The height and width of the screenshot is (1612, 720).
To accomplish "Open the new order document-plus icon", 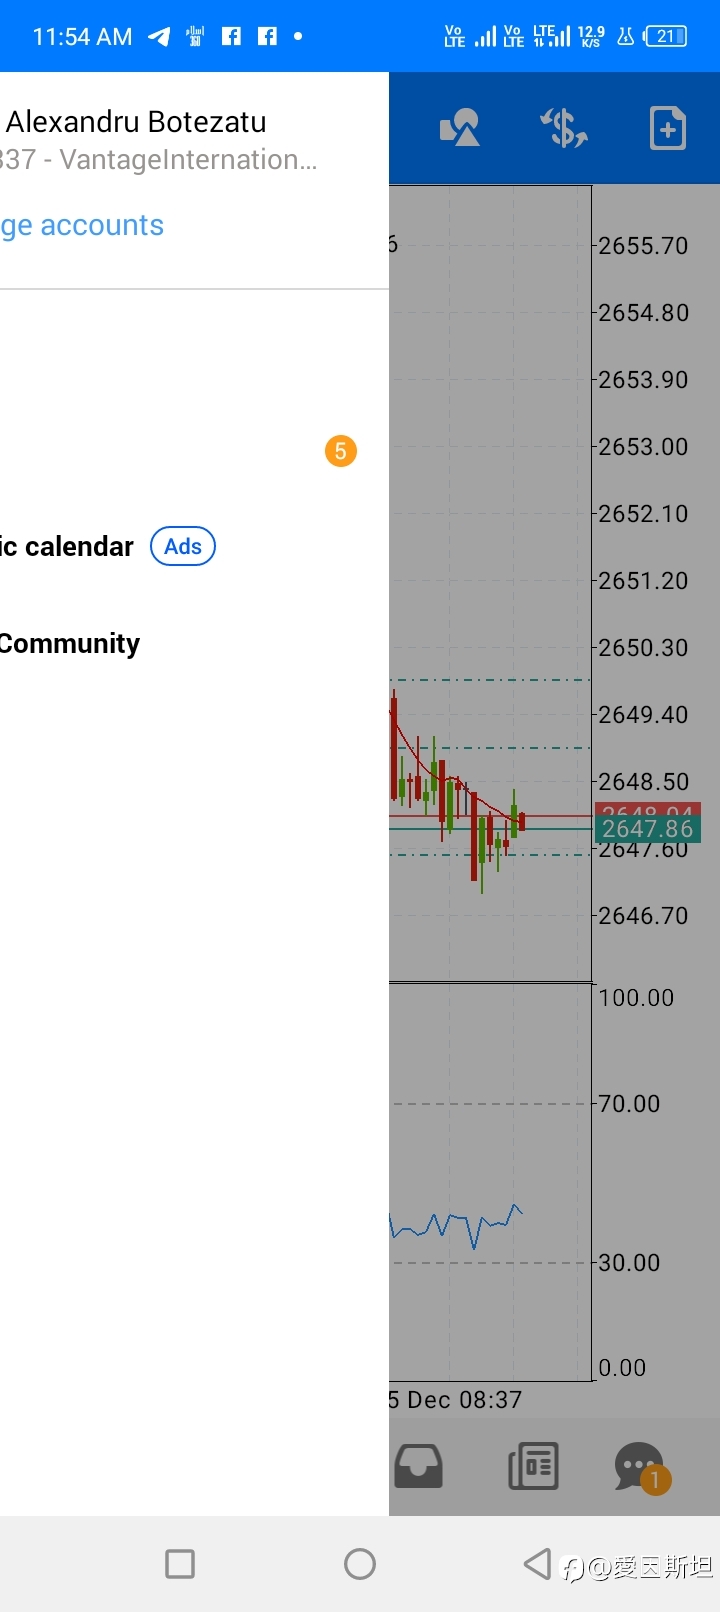I will click(x=668, y=128).
